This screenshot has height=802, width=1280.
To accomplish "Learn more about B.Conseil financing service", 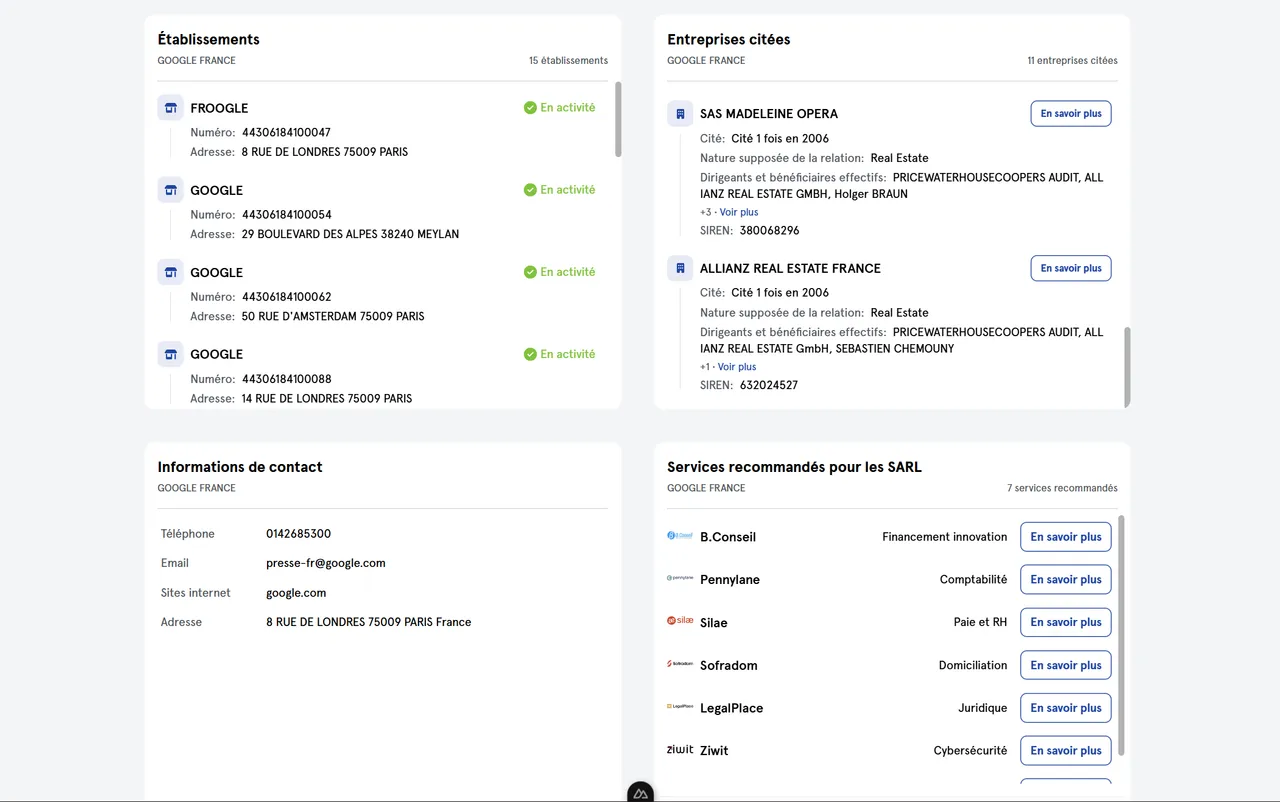I will point(1066,537).
